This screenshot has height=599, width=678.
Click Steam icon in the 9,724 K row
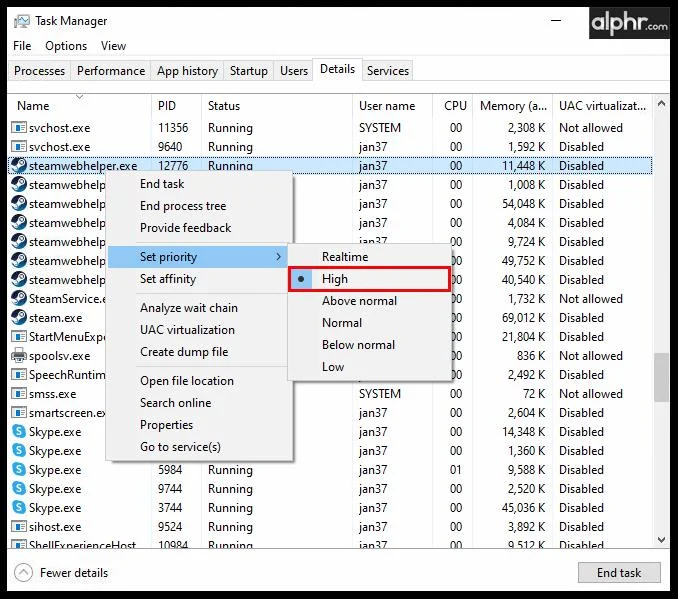(x=19, y=242)
